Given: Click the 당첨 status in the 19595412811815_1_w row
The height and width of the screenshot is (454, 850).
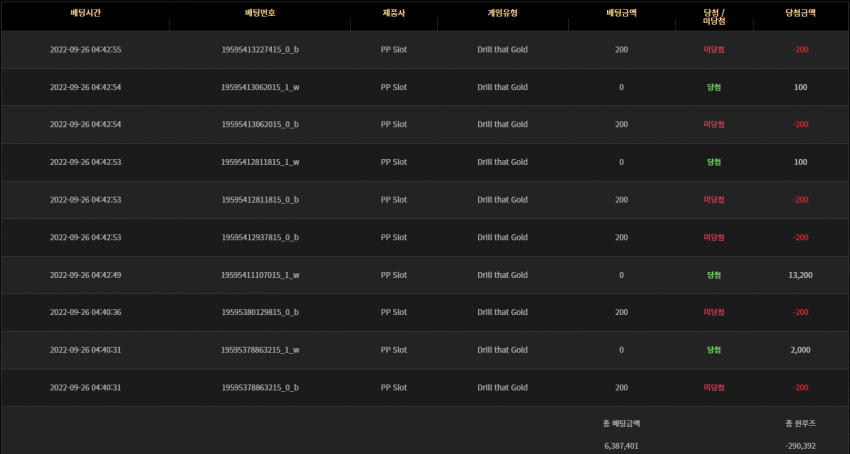Looking at the screenshot, I should [714, 162].
